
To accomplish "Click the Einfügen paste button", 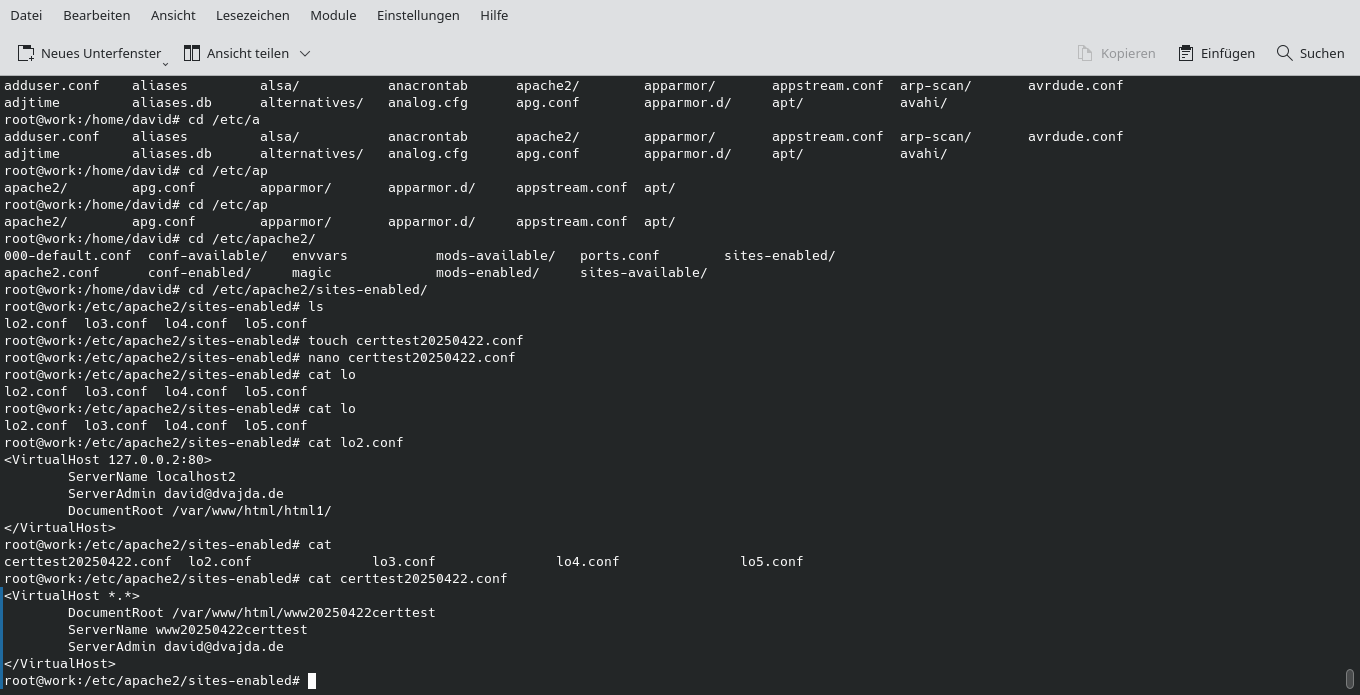I will [1216, 53].
